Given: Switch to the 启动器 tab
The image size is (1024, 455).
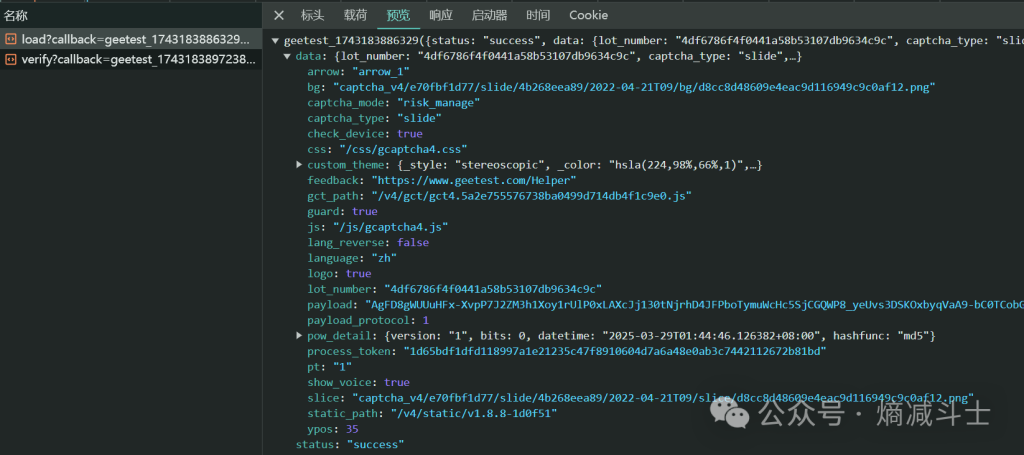Looking at the screenshot, I should [x=489, y=15].
